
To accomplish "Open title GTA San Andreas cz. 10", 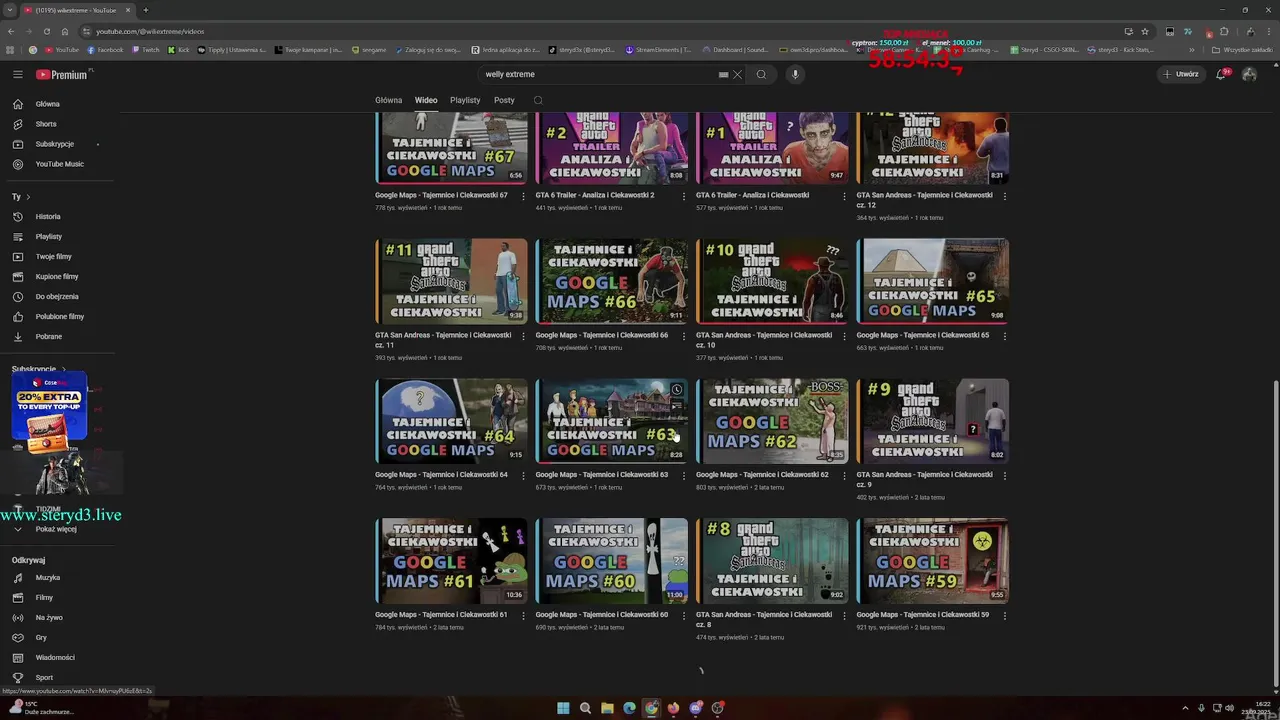I will [764, 340].
